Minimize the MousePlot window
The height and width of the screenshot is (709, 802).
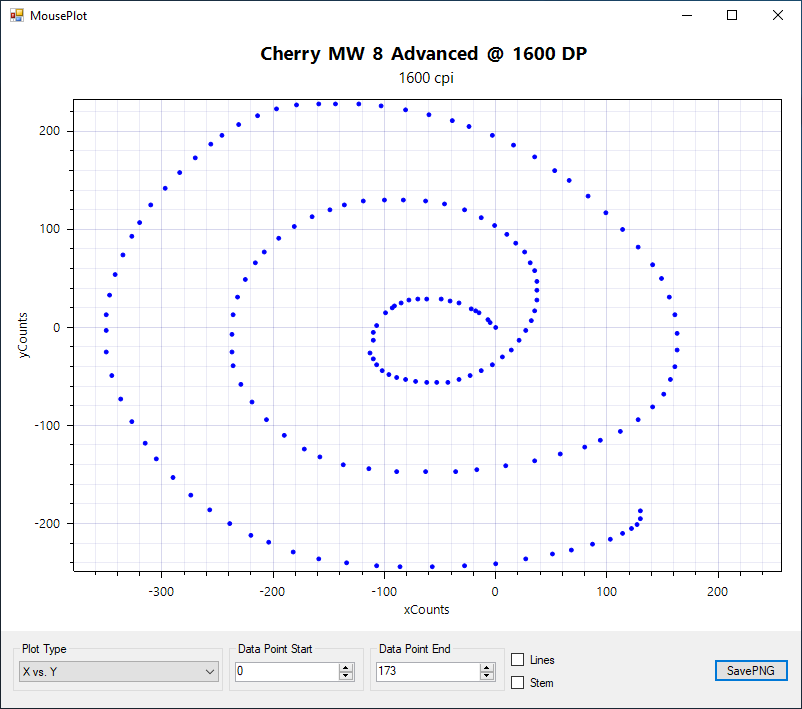coord(687,15)
